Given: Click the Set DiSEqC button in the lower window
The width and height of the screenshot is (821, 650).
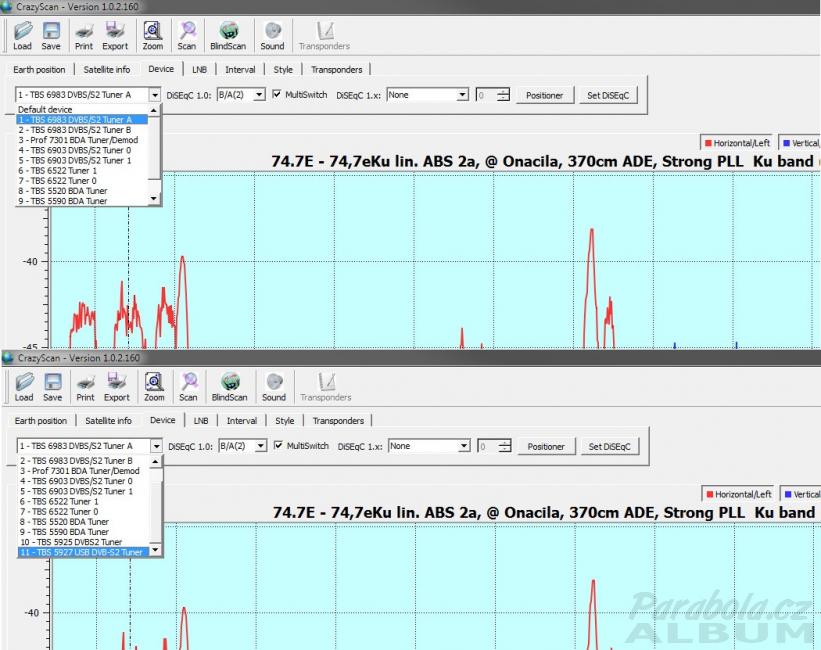Looking at the screenshot, I should point(609,447).
